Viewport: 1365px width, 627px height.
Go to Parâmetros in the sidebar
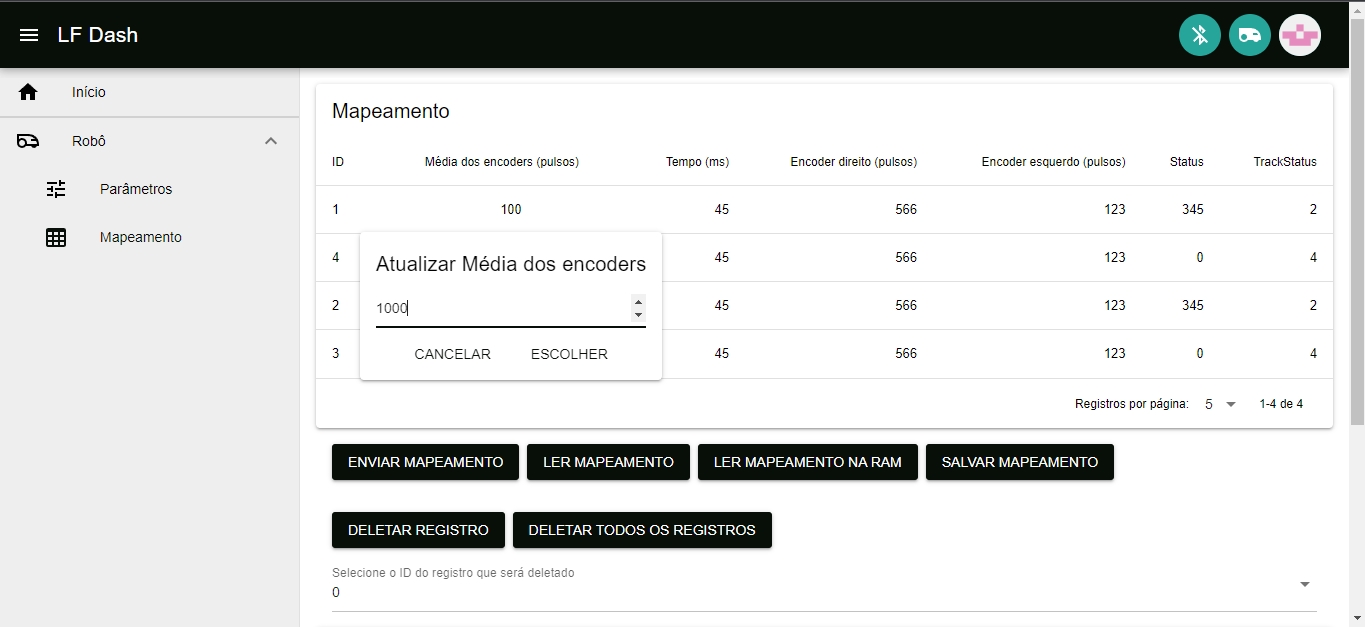pyautogui.click(x=136, y=189)
